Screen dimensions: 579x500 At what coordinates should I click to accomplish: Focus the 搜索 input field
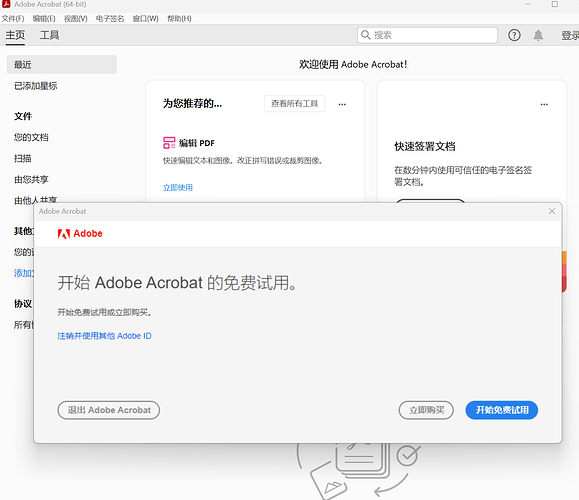click(x=427, y=35)
